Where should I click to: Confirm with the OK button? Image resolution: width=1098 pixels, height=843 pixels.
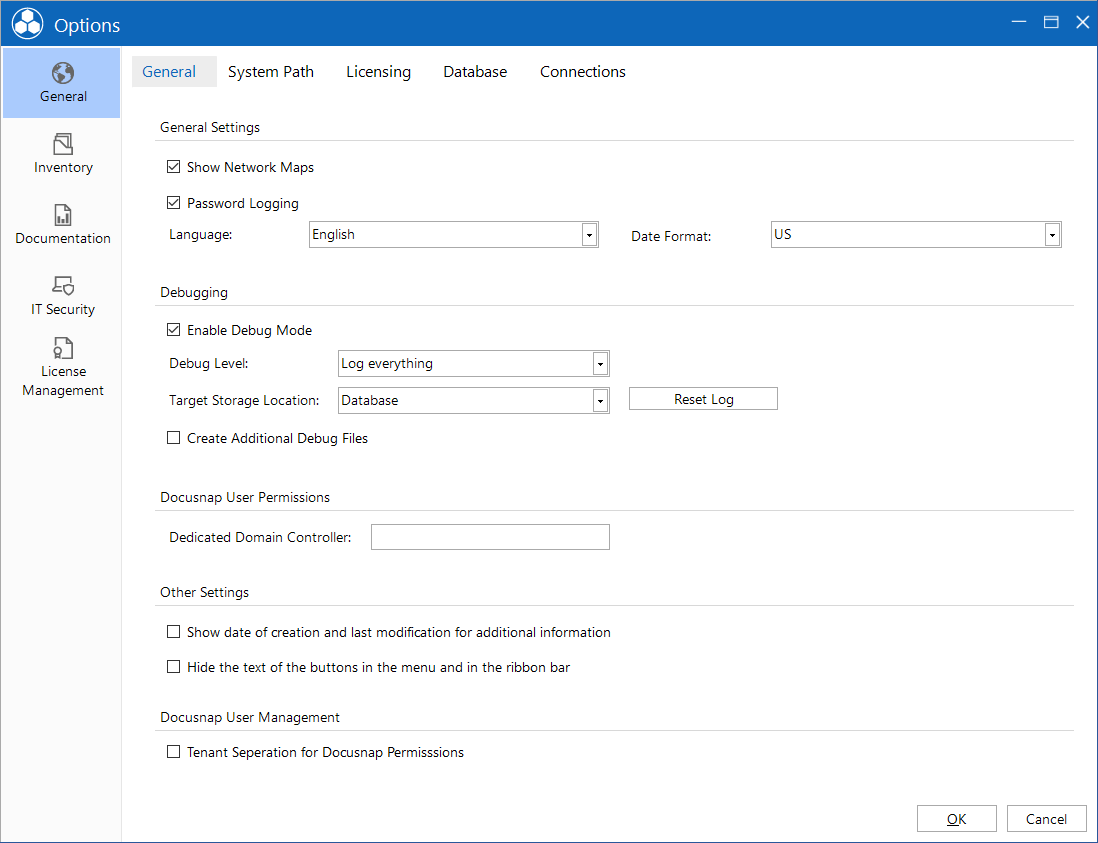pos(957,818)
